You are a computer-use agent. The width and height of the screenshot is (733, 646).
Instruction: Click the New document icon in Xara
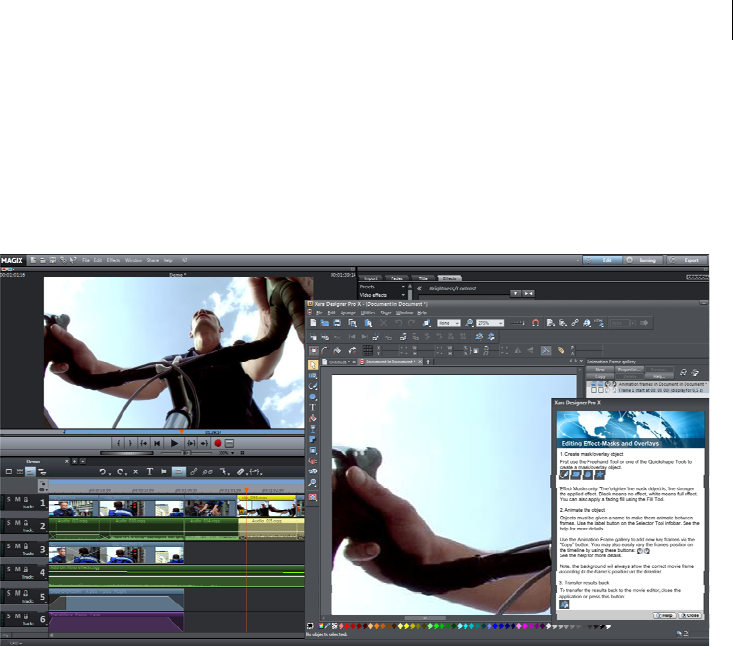tap(313, 323)
